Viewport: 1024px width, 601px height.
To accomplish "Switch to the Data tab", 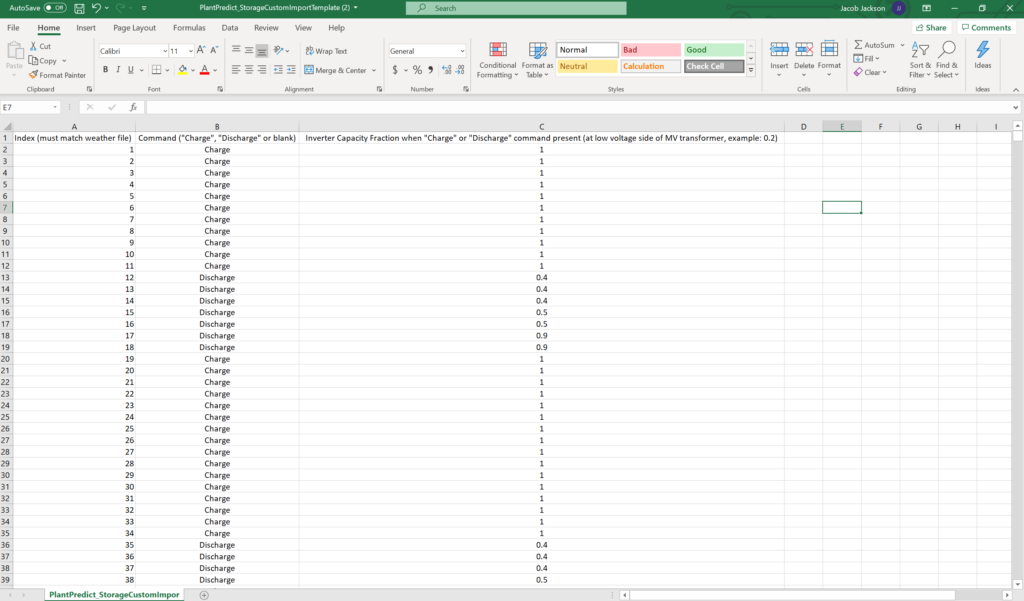I will (x=230, y=28).
